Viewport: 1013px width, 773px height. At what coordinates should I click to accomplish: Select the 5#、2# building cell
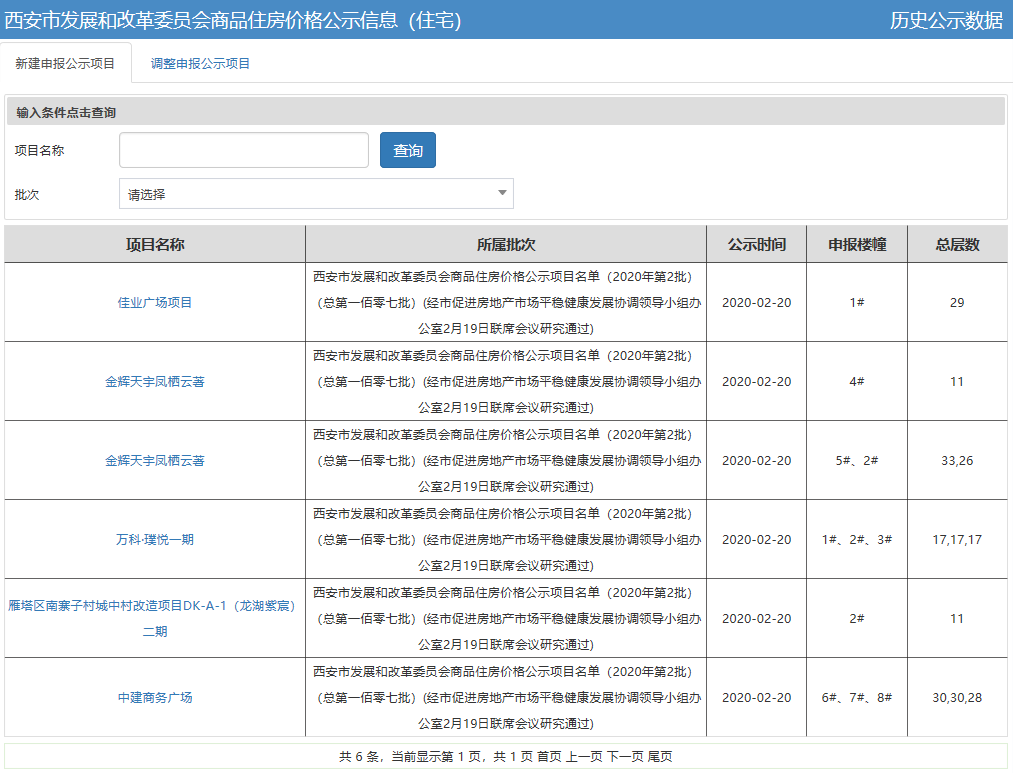857,460
